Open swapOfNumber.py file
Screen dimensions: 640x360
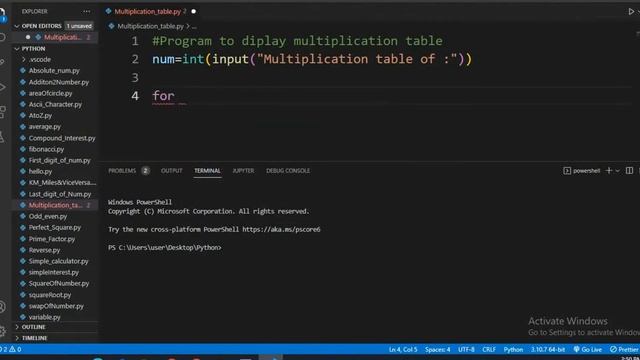pos(56,306)
